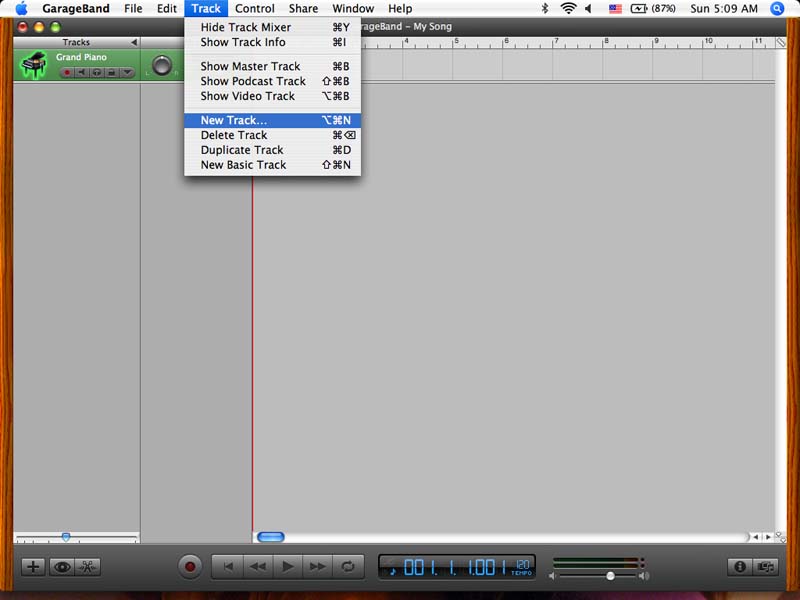Click the low volume speaker icon
800x600 pixels.
(552, 576)
